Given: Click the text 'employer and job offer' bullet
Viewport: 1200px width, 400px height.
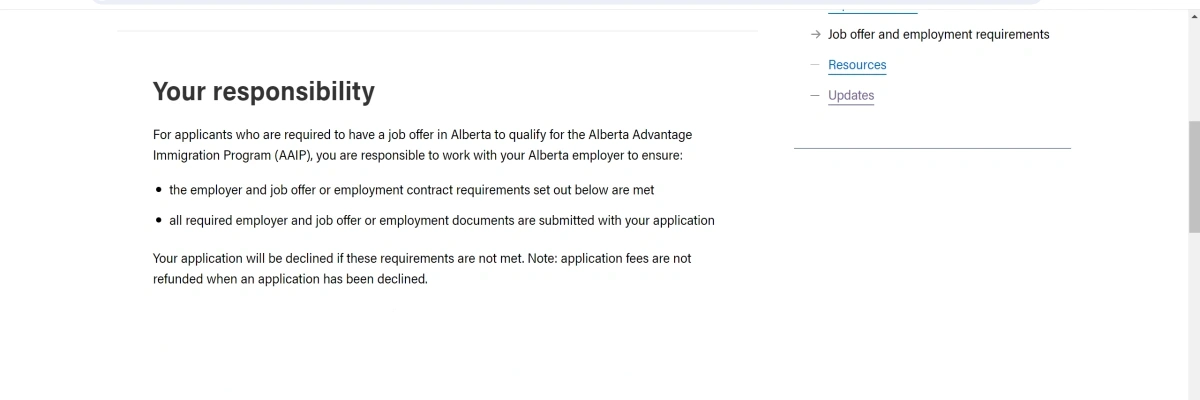Looking at the screenshot, I should 412,189.
